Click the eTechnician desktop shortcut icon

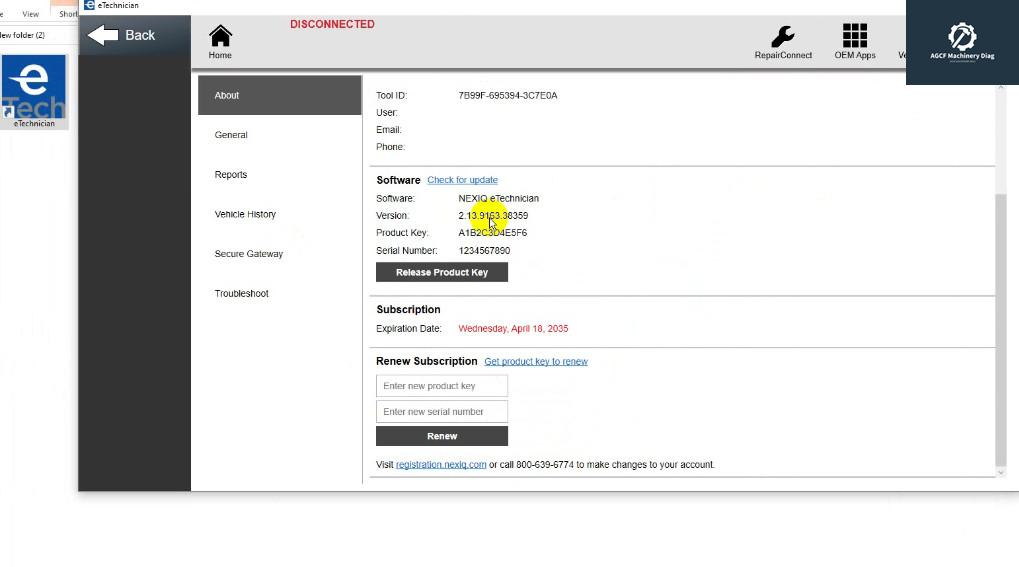(x=34, y=91)
